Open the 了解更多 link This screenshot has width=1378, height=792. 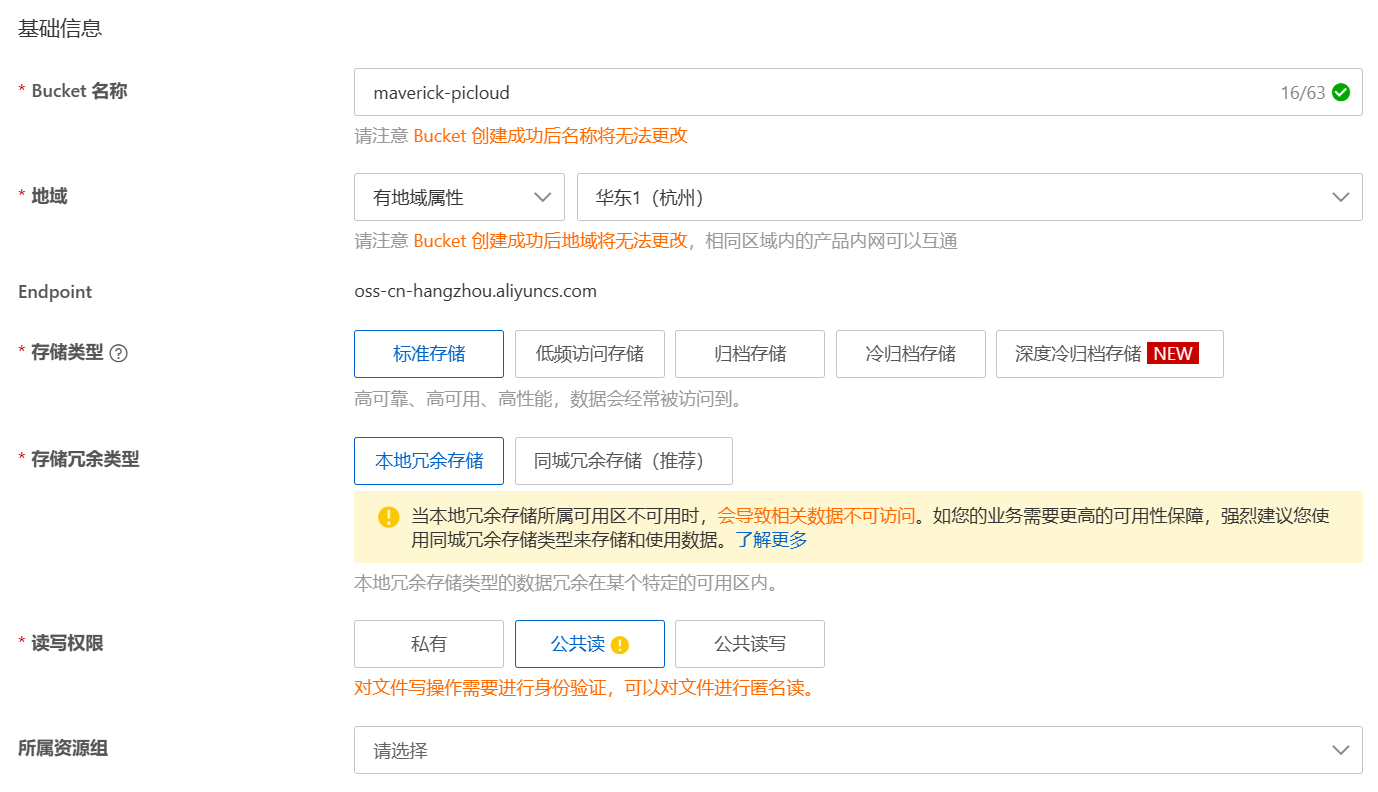[x=771, y=540]
